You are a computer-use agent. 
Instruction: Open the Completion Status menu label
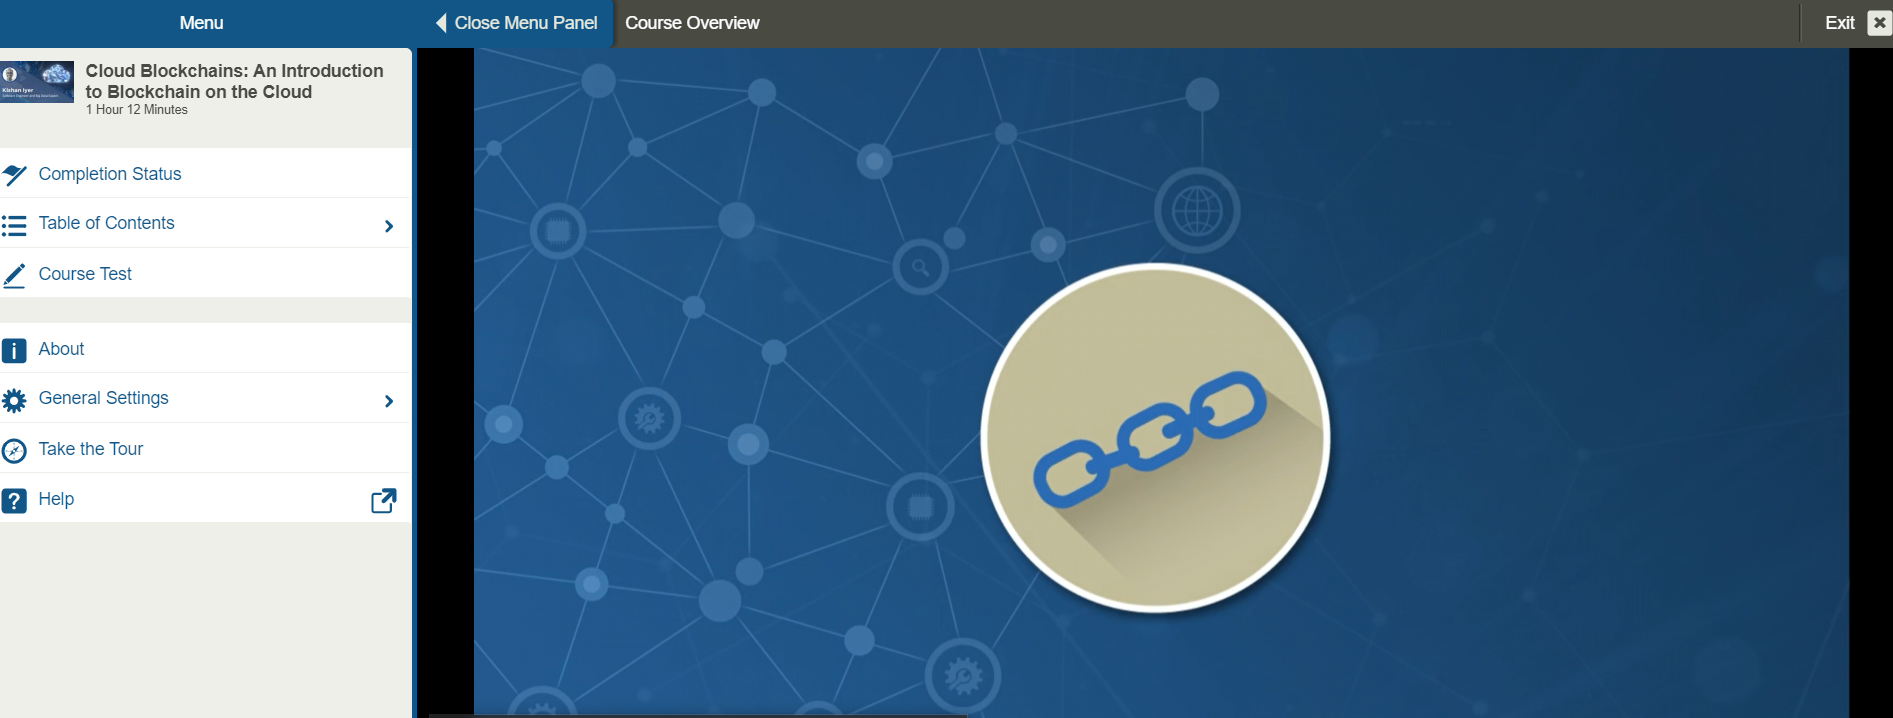point(110,174)
